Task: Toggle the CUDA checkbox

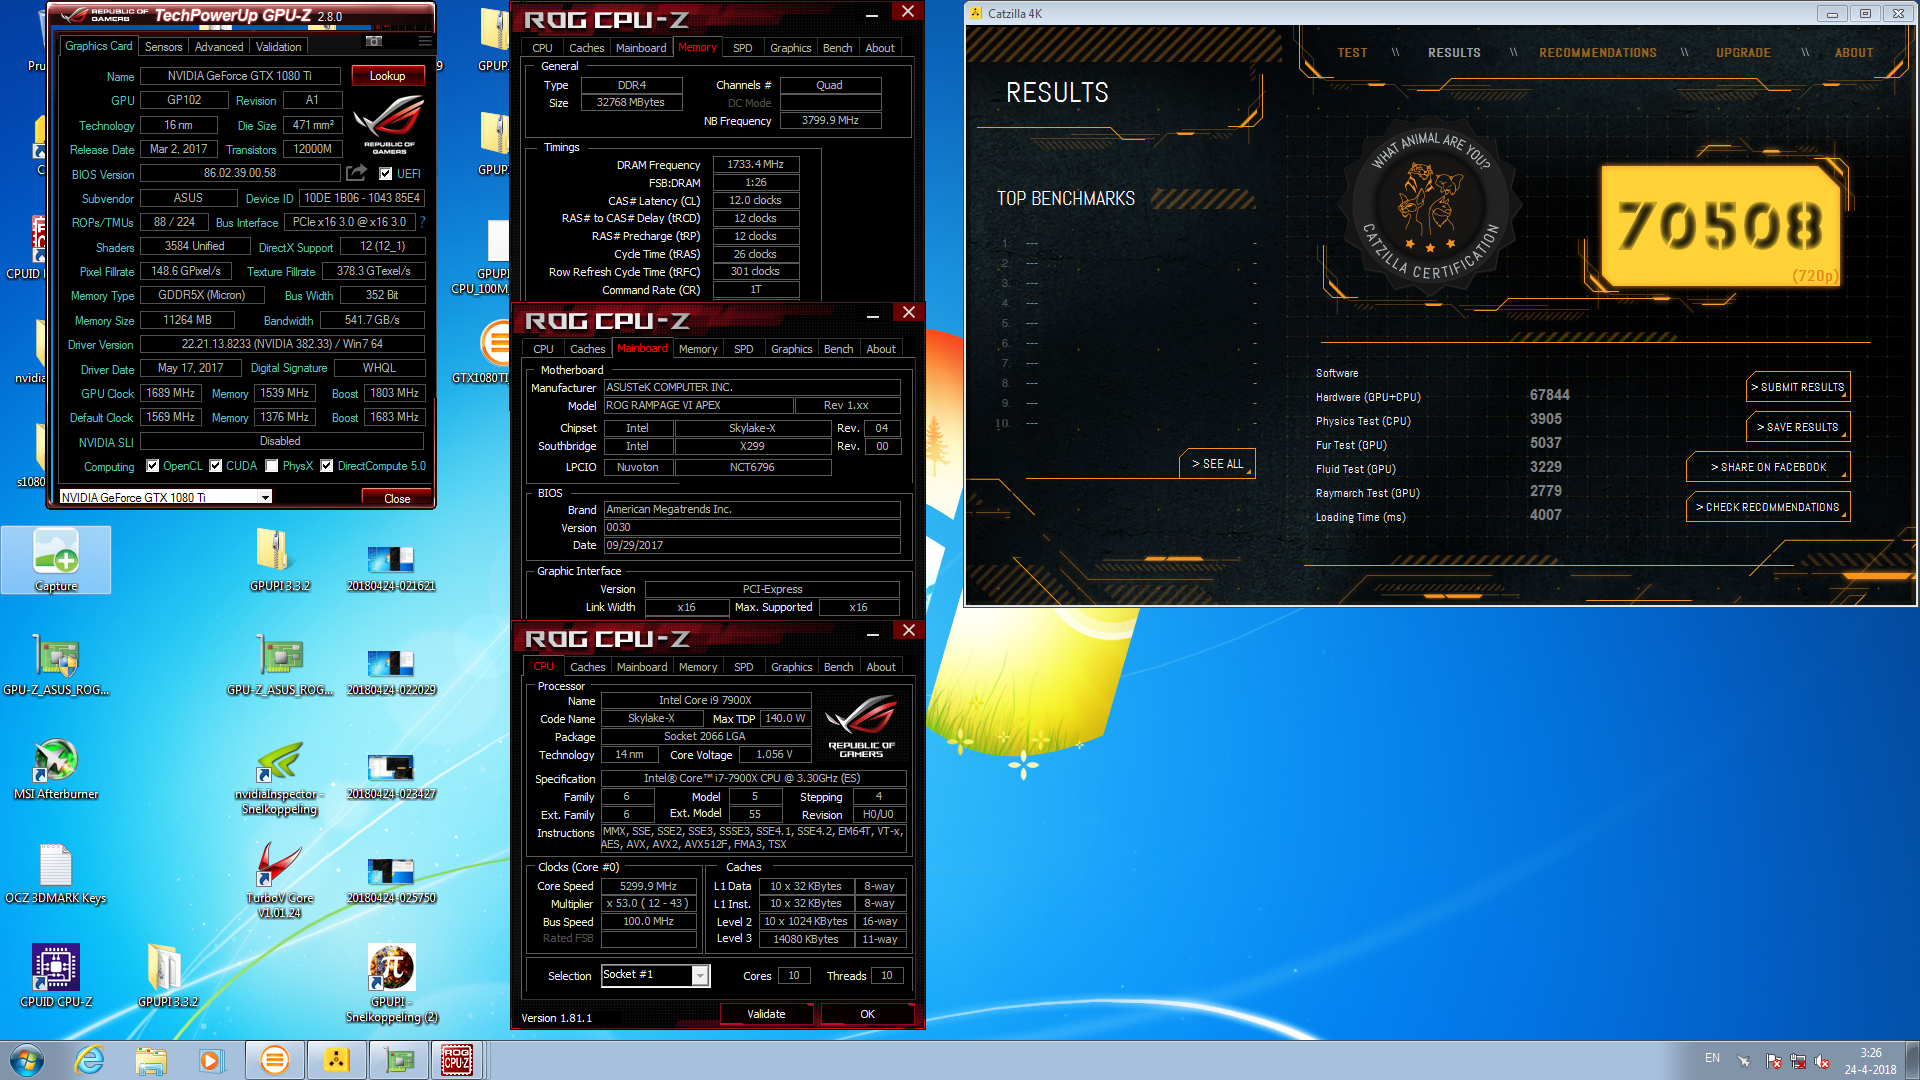Action: coord(216,466)
